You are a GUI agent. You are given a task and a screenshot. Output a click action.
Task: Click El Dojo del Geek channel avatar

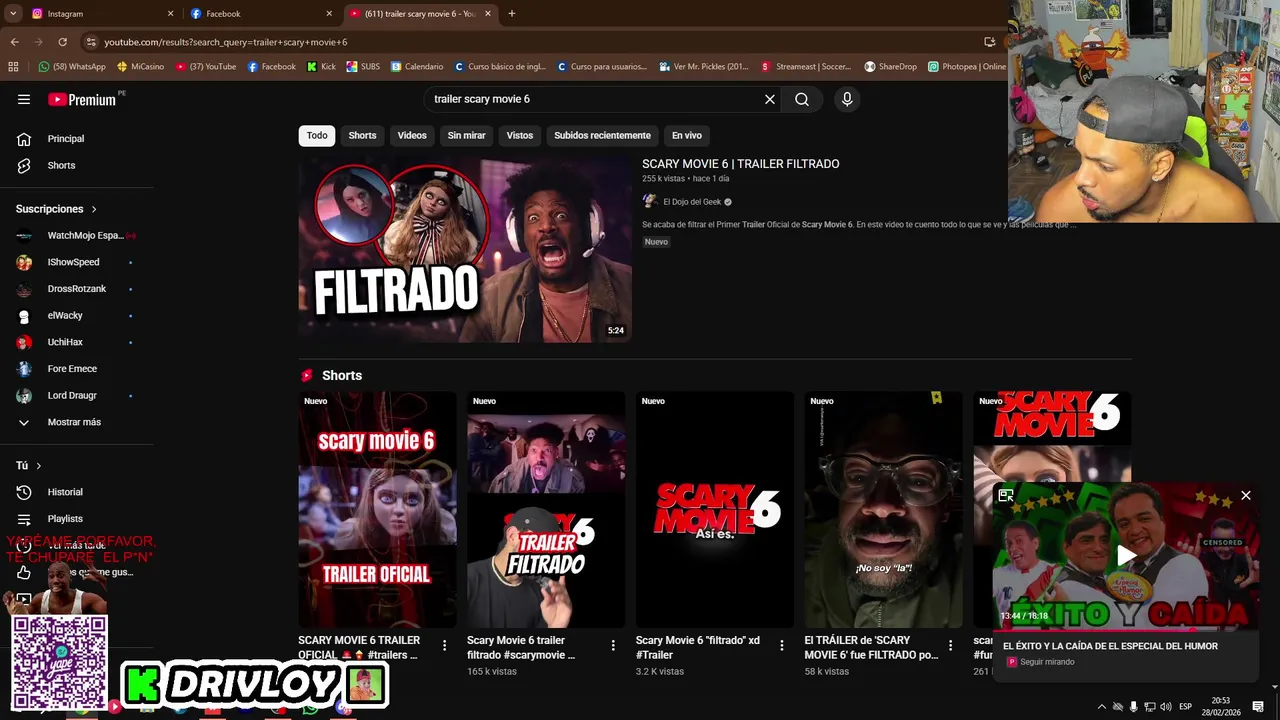[650, 201]
